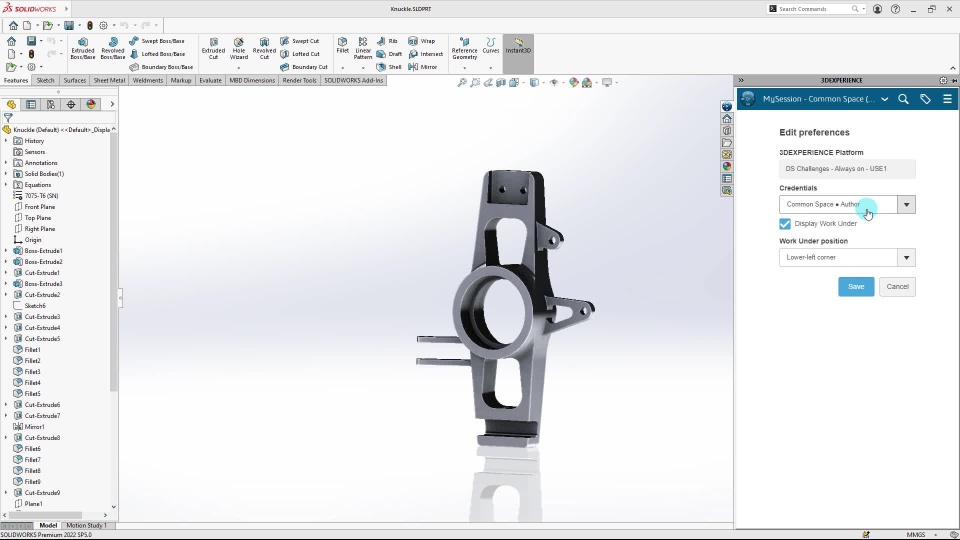Open the Hole Wizard
960x540 pixels.
(x=239, y=48)
